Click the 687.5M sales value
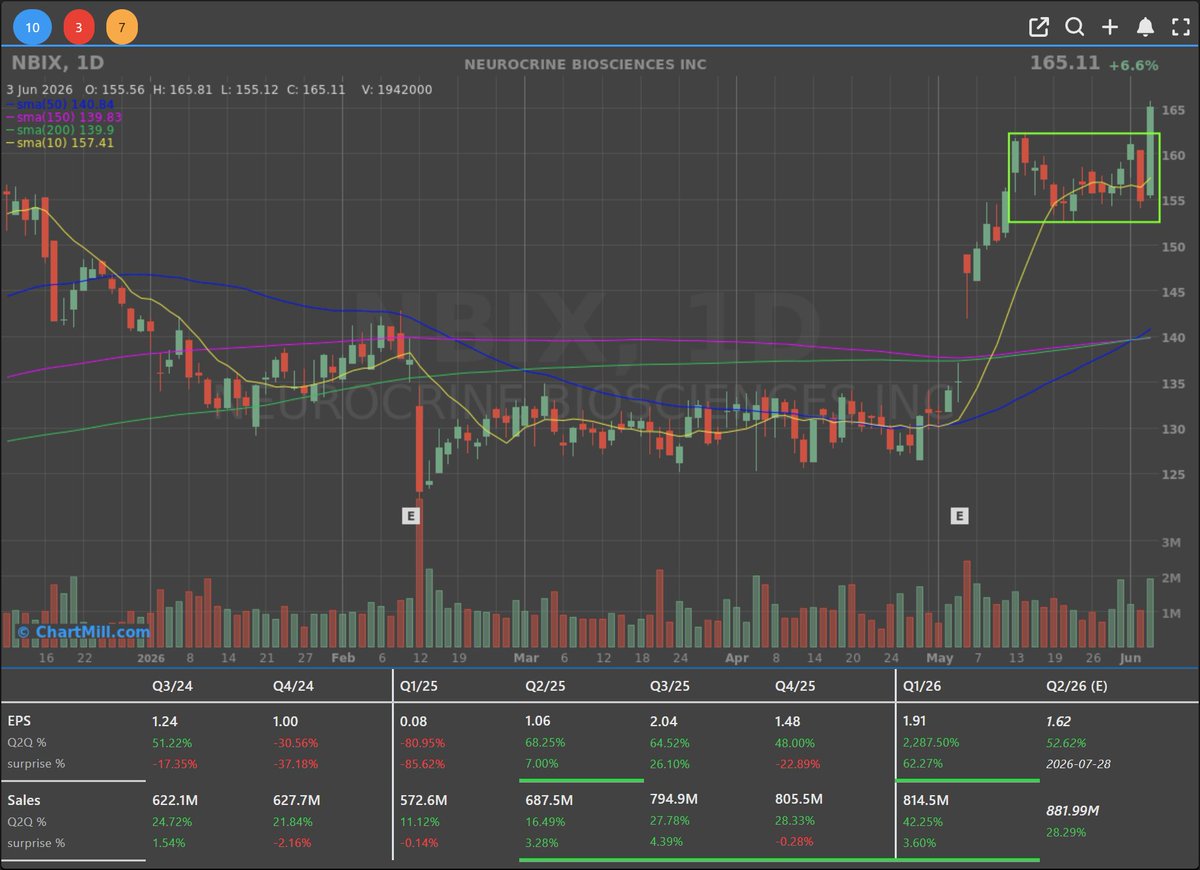This screenshot has width=1200, height=870. (549, 800)
